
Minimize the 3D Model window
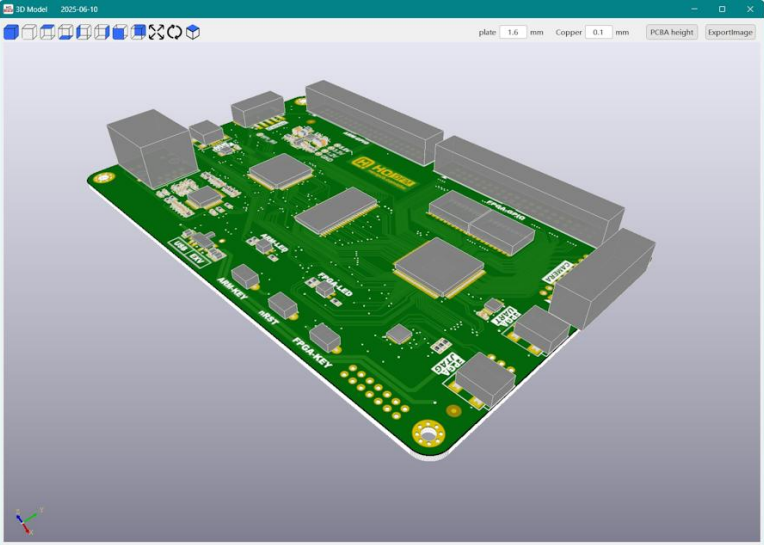coord(693,8)
